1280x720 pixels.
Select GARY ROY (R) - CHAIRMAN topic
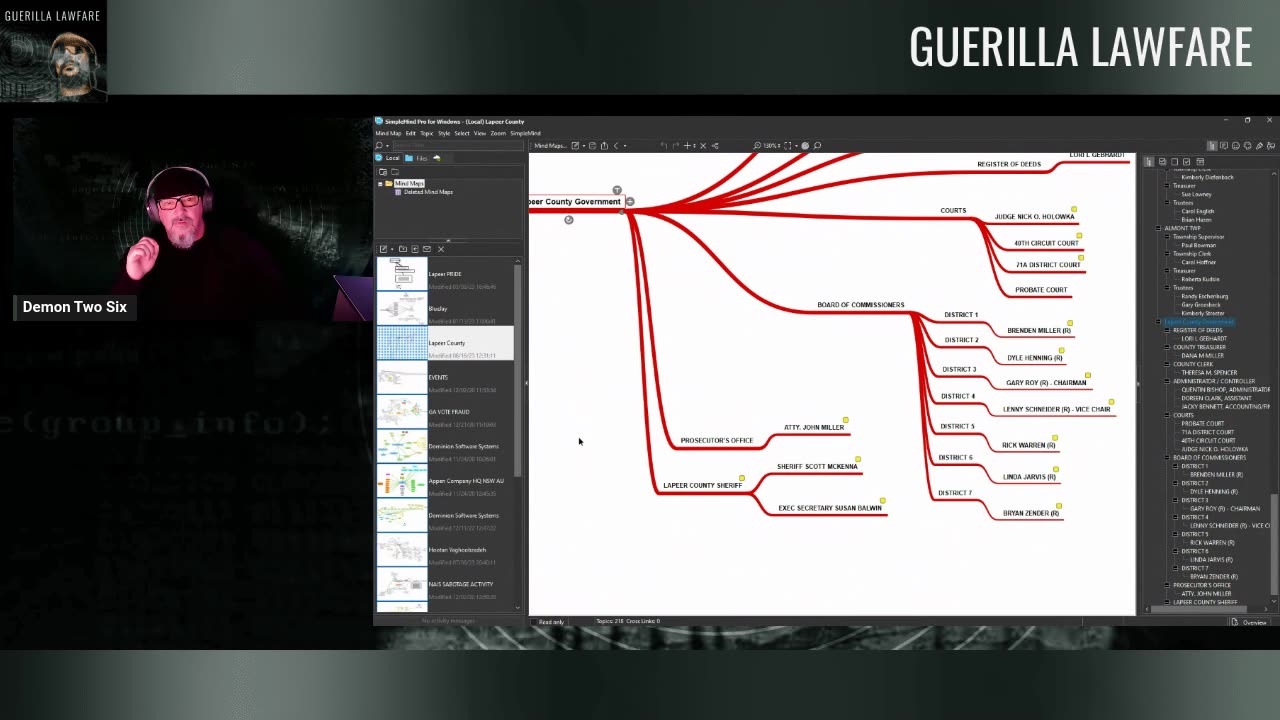pyautogui.click(x=1046, y=383)
